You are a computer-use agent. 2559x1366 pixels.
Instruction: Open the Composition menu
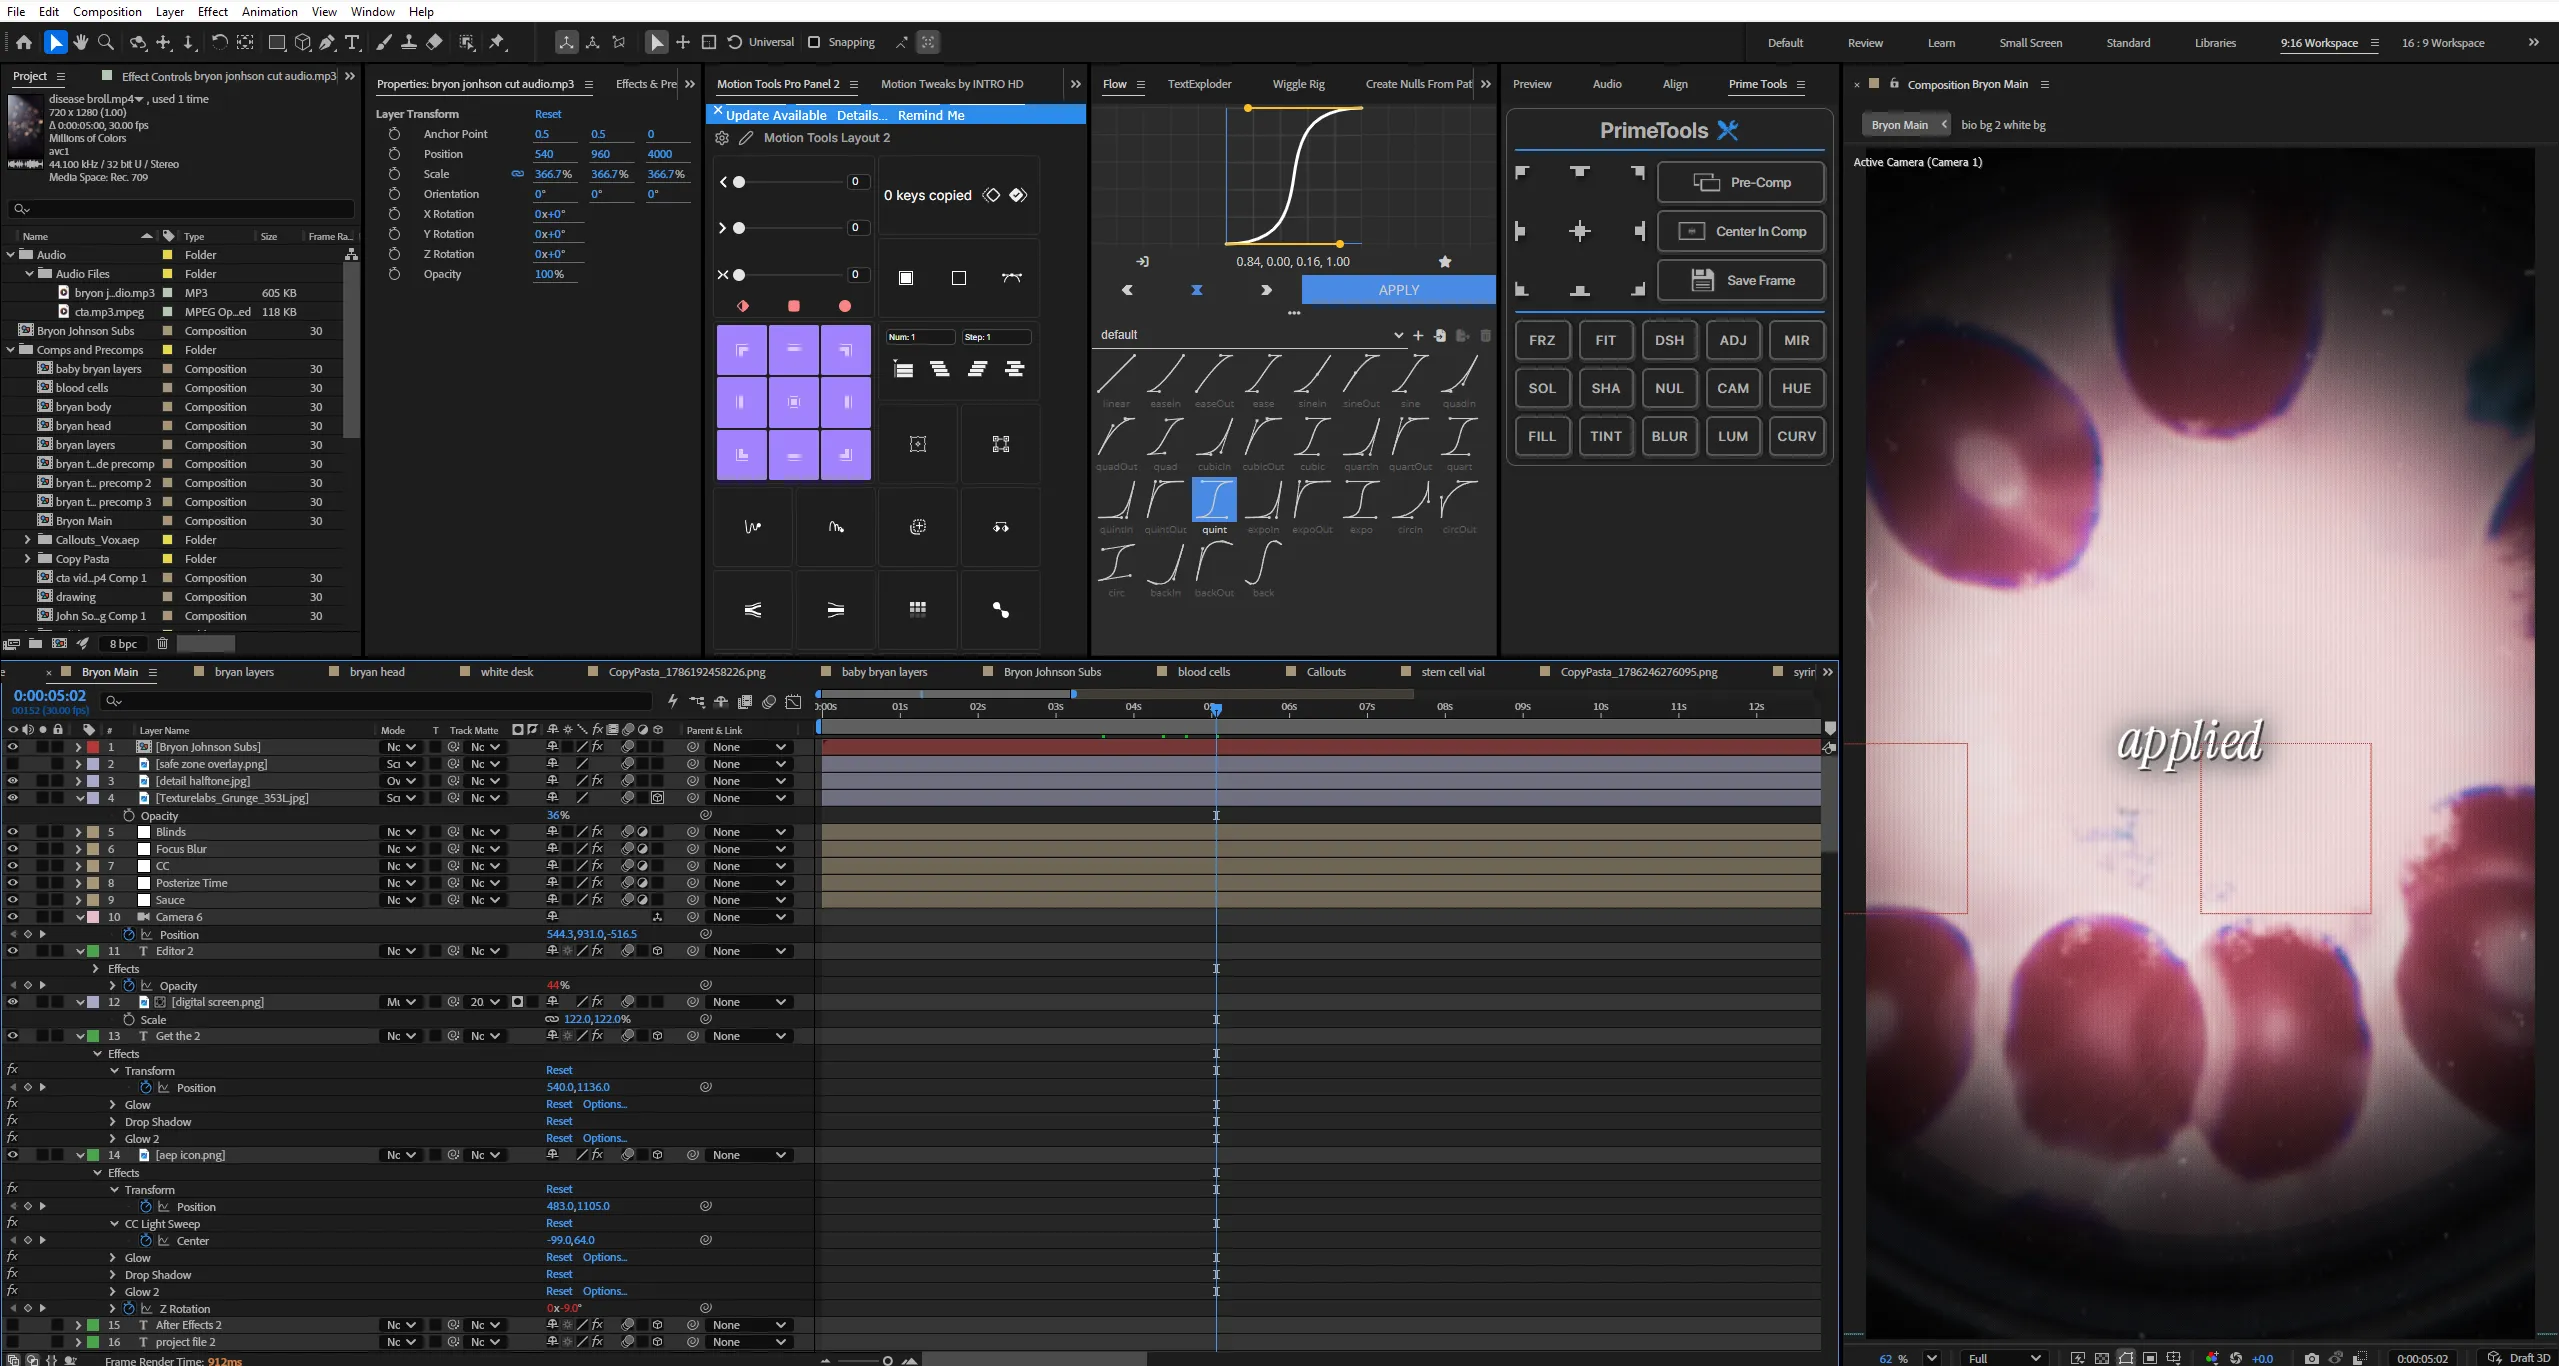click(107, 11)
